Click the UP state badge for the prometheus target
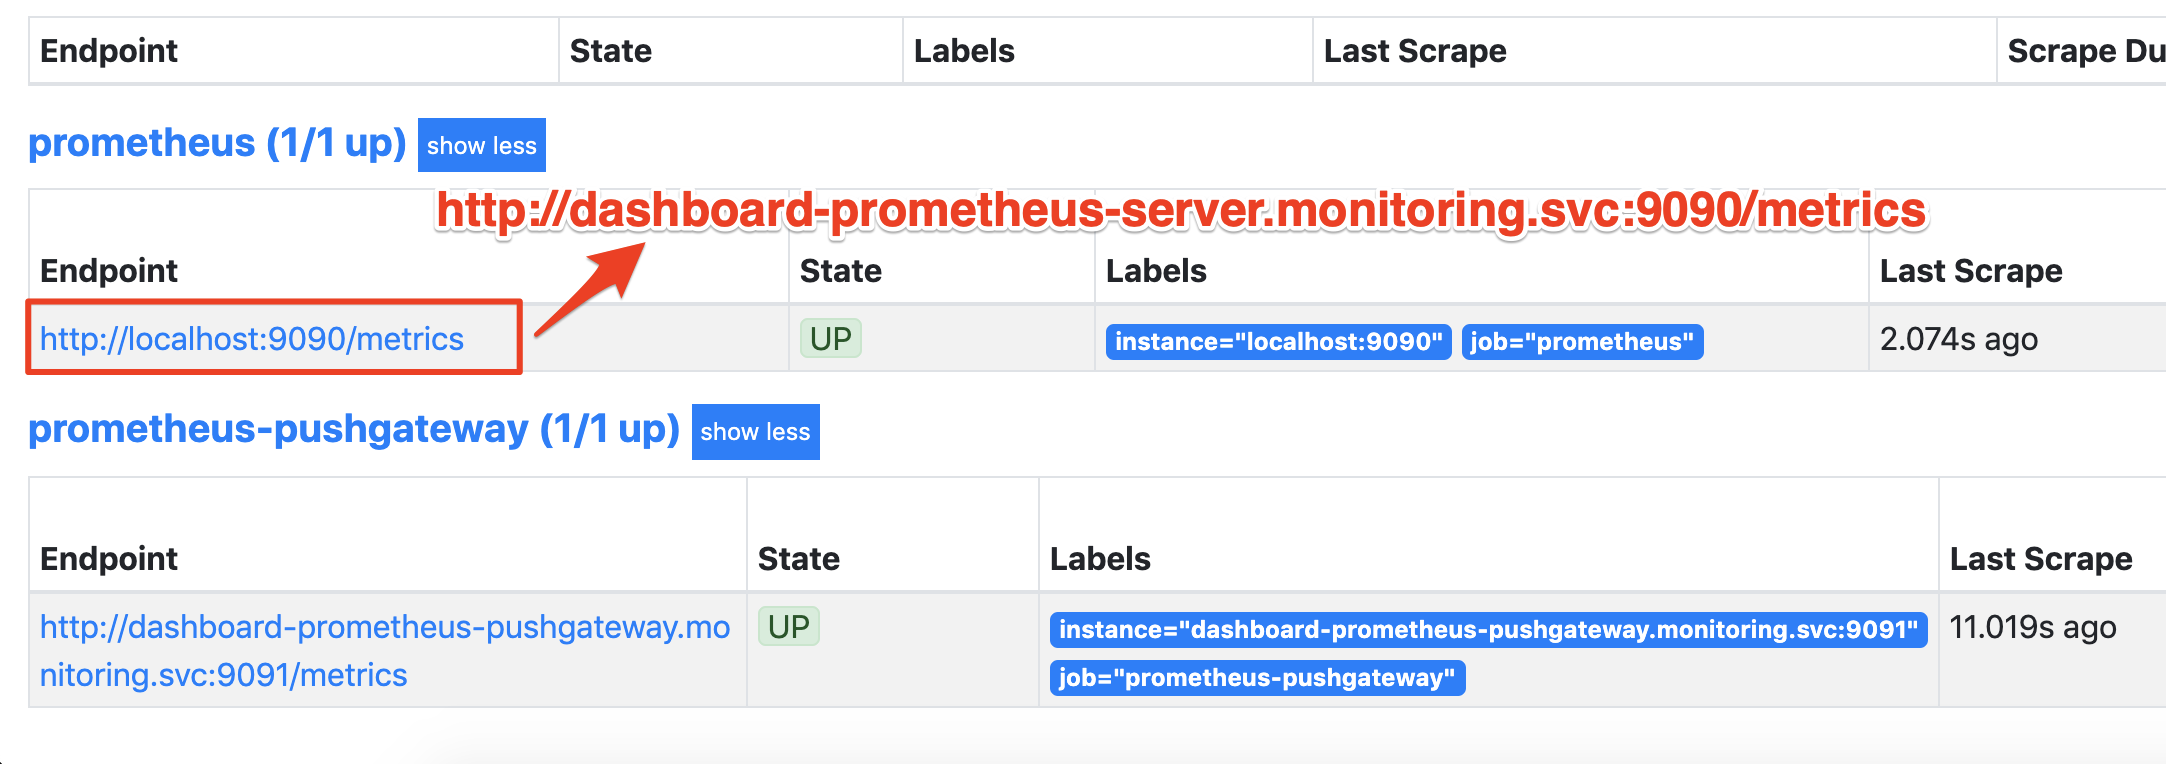 coord(830,337)
